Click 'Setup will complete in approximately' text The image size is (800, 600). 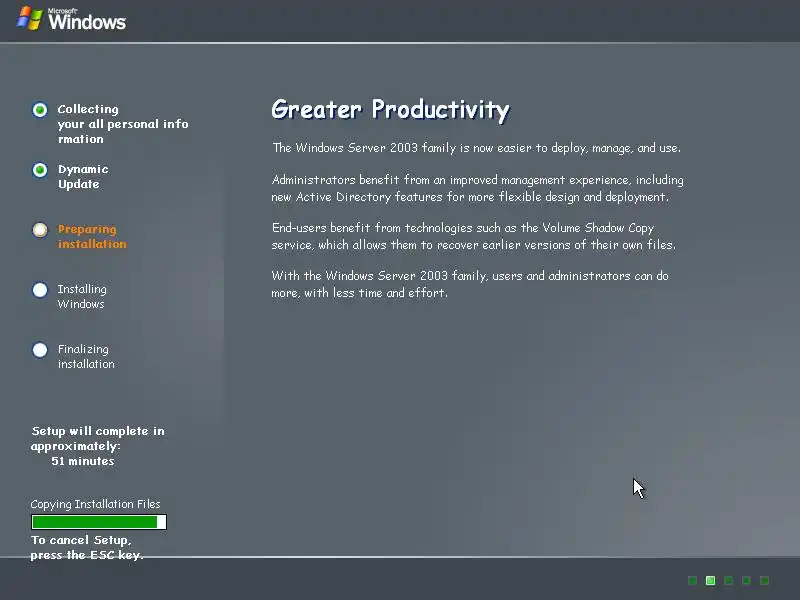pos(98,439)
